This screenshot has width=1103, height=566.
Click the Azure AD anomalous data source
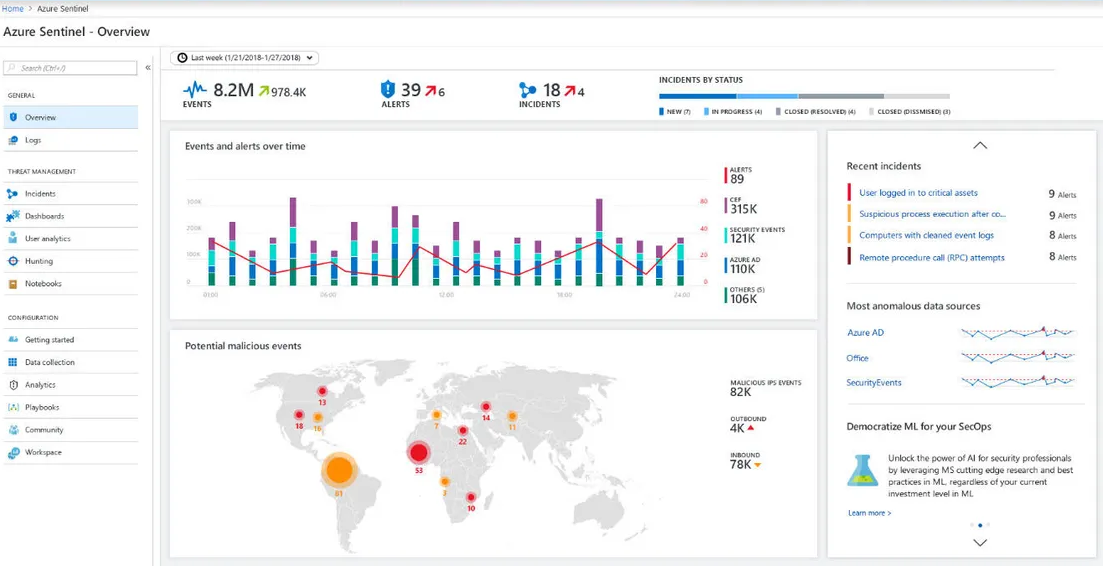pos(865,333)
